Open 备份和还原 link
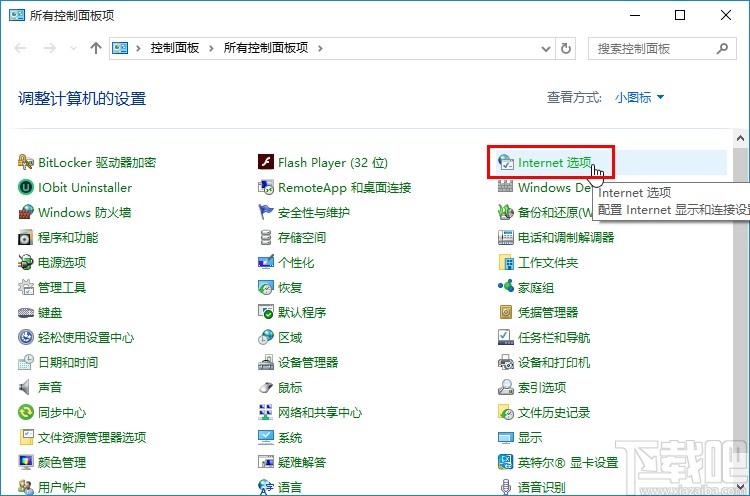The width and height of the screenshot is (750, 496). pos(555,212)
